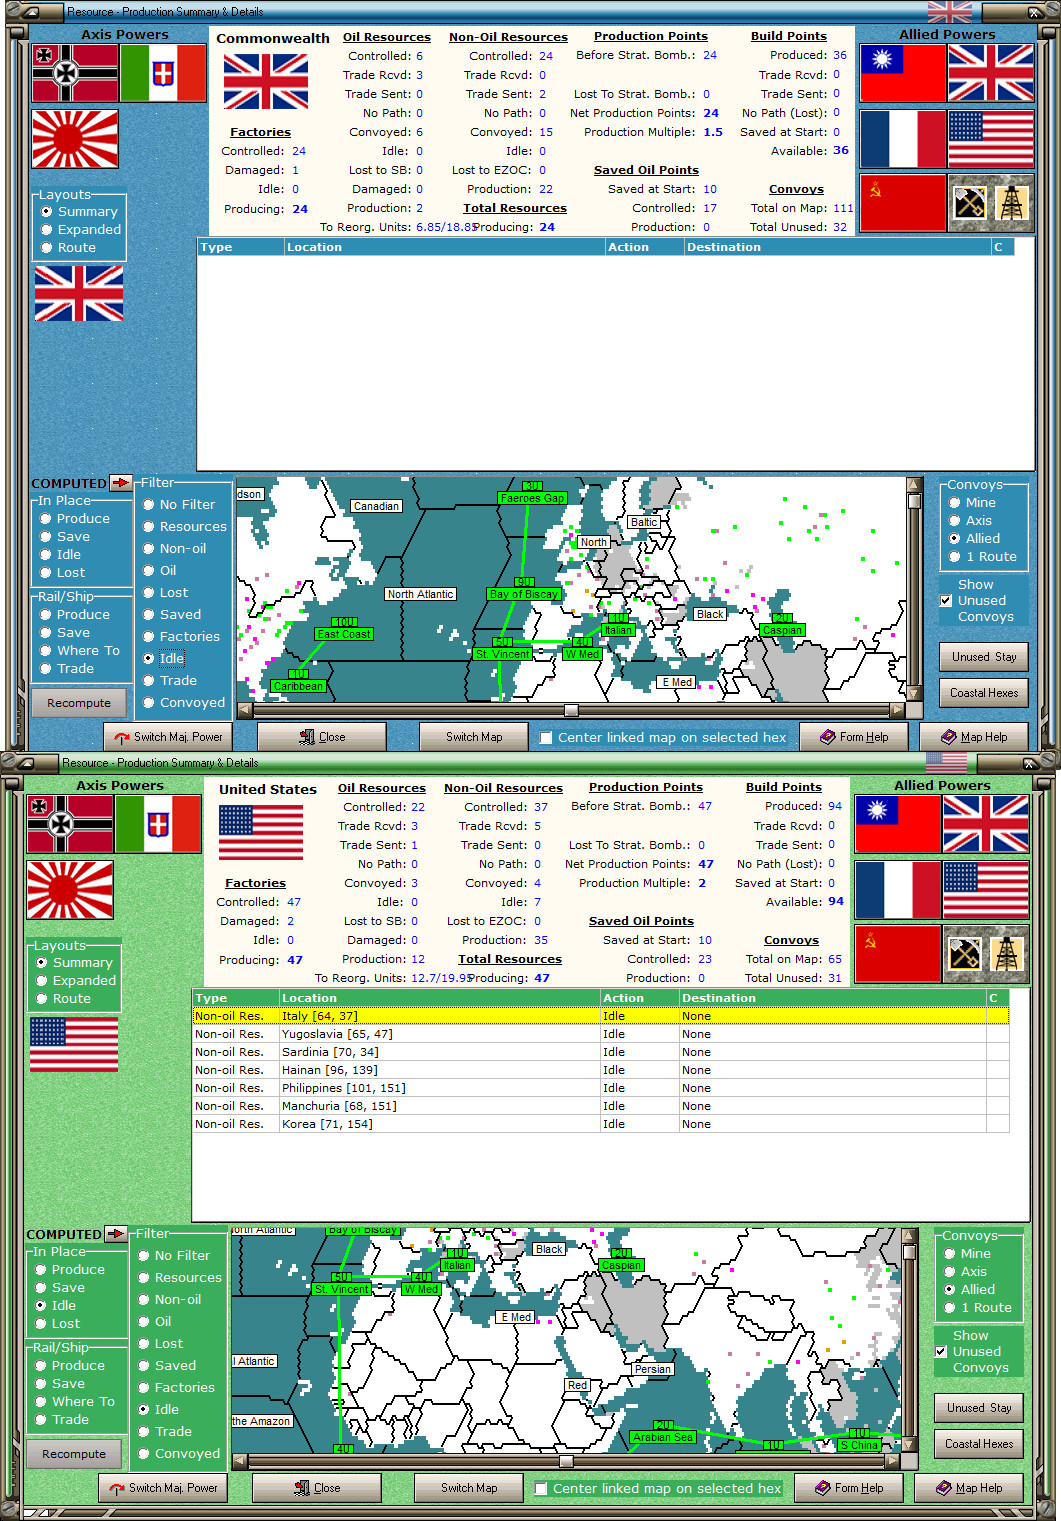Click UK flag below Layouts, Commonwealth window
The width and height of the screenshot is (1061, 1521).
click(79, 293)
